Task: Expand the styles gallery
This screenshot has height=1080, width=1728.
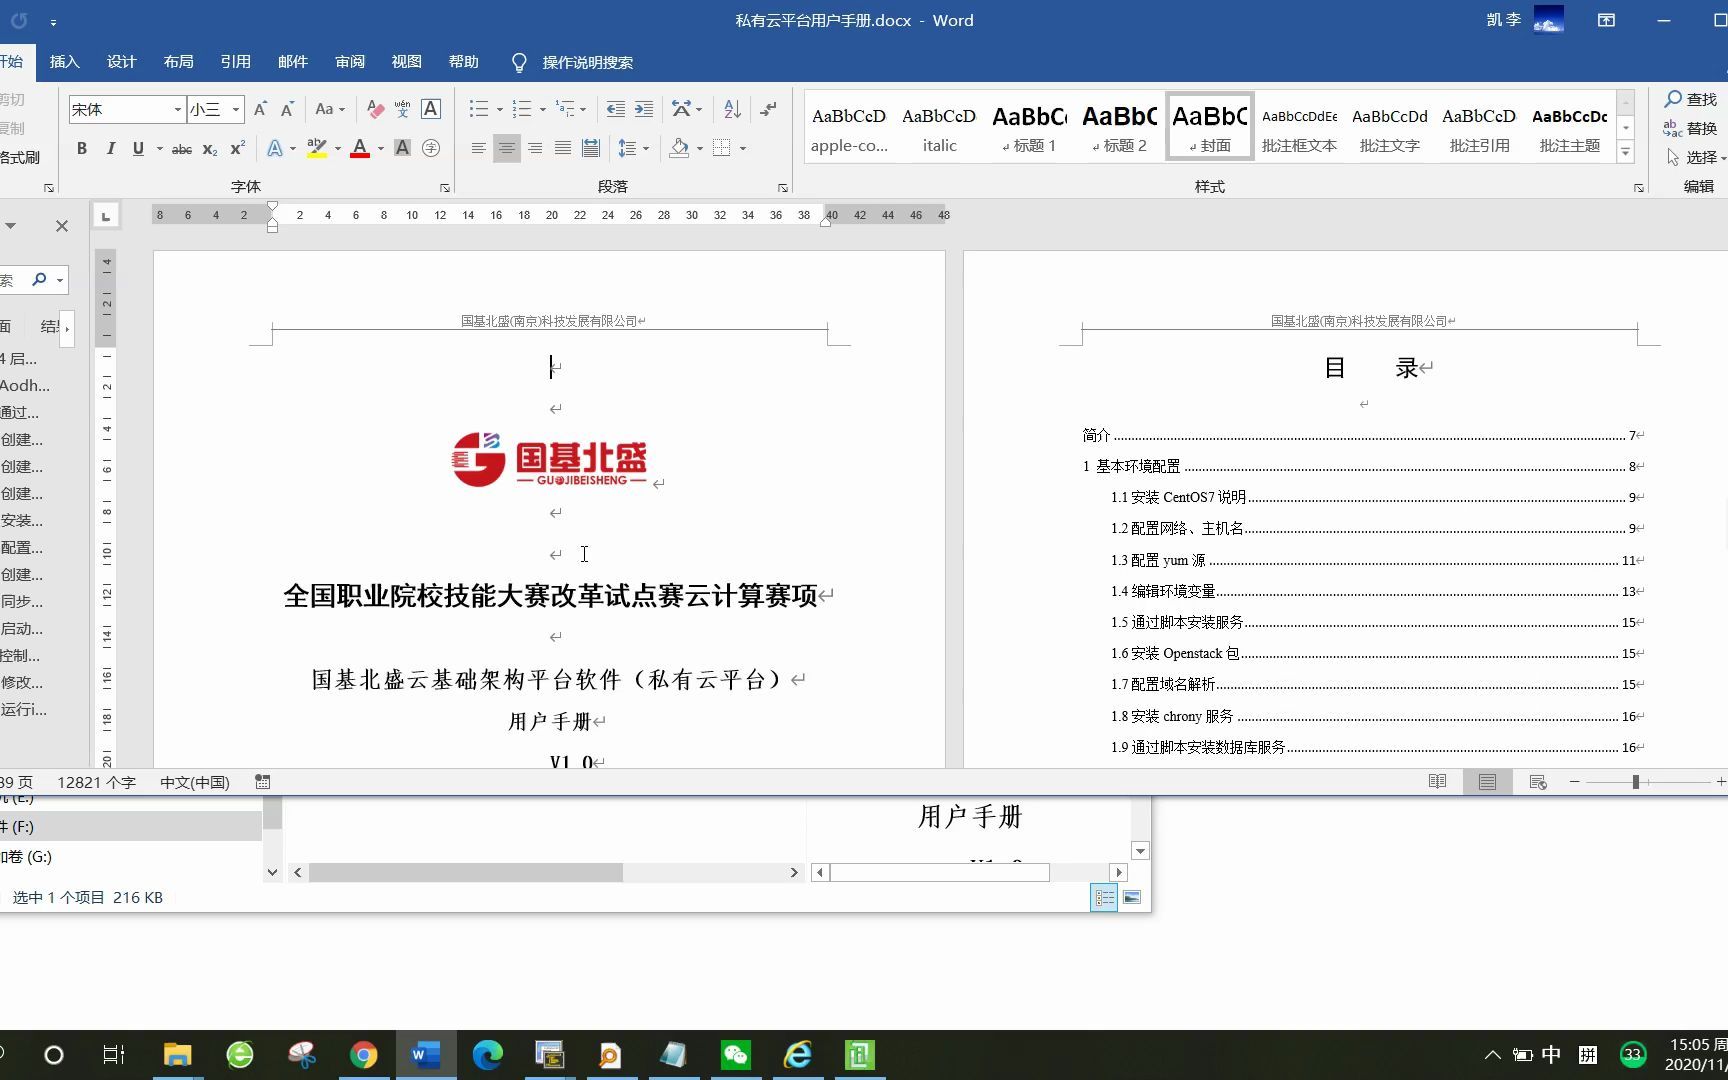Action: point(1626,153)
